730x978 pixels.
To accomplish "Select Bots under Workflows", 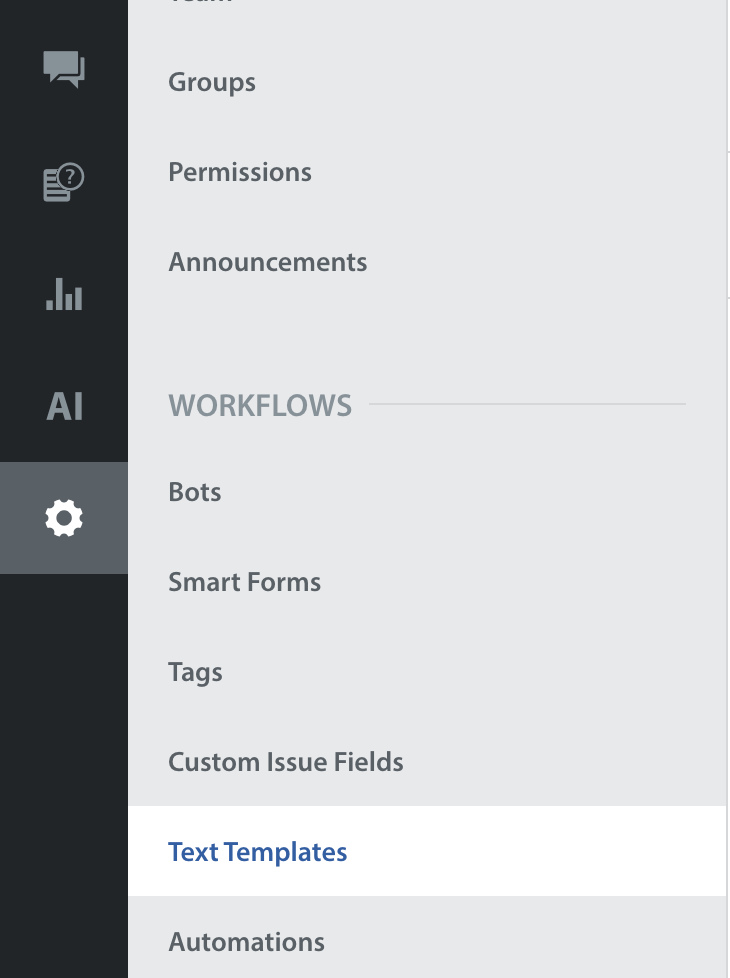I will point(195,492).
